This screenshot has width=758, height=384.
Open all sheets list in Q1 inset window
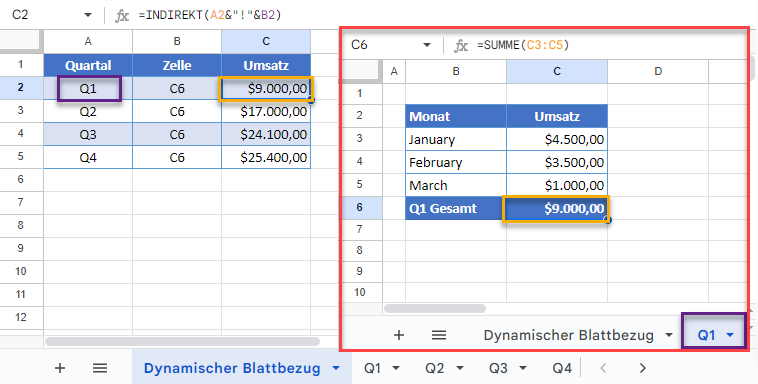tap(438, 335)
